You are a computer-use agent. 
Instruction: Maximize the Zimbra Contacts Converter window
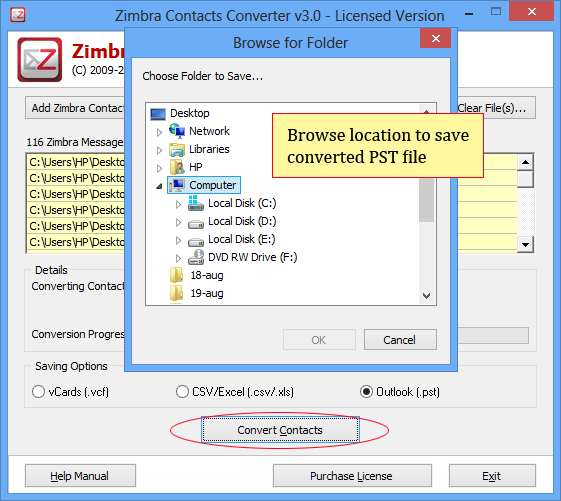pyautogui.click(x=496, y=12)
